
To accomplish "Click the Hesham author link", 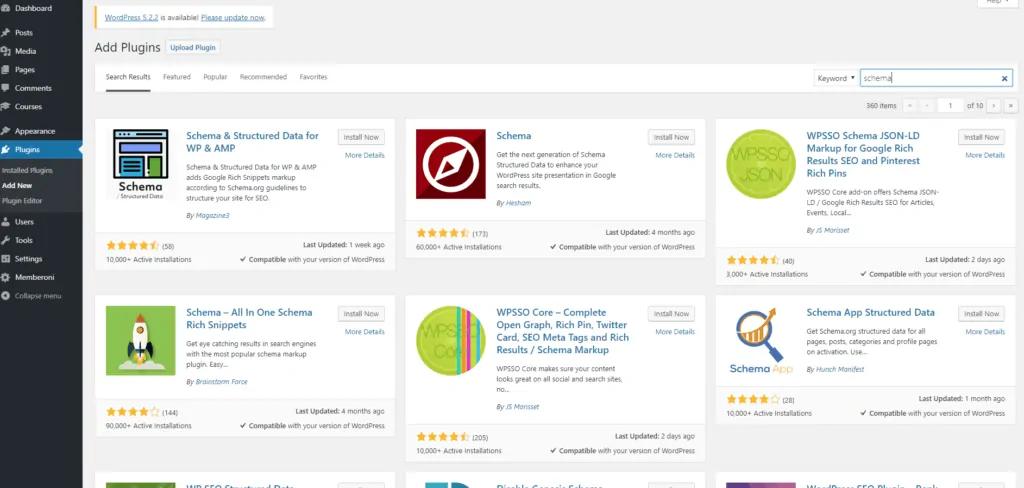I will (519, 203).
